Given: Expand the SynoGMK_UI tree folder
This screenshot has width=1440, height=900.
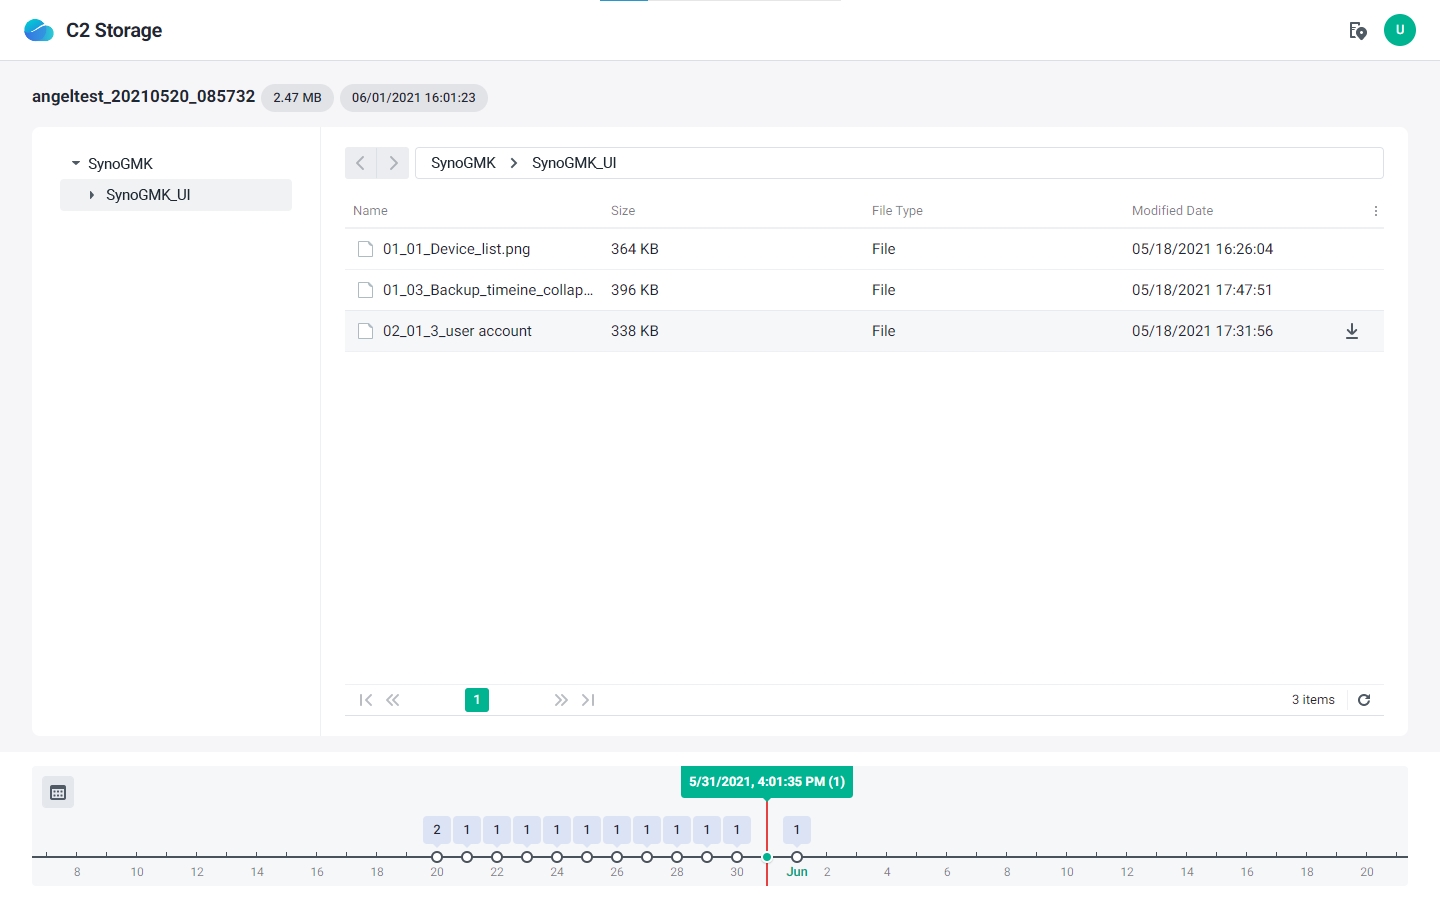Looking at the screenshot, I should 92,195.
